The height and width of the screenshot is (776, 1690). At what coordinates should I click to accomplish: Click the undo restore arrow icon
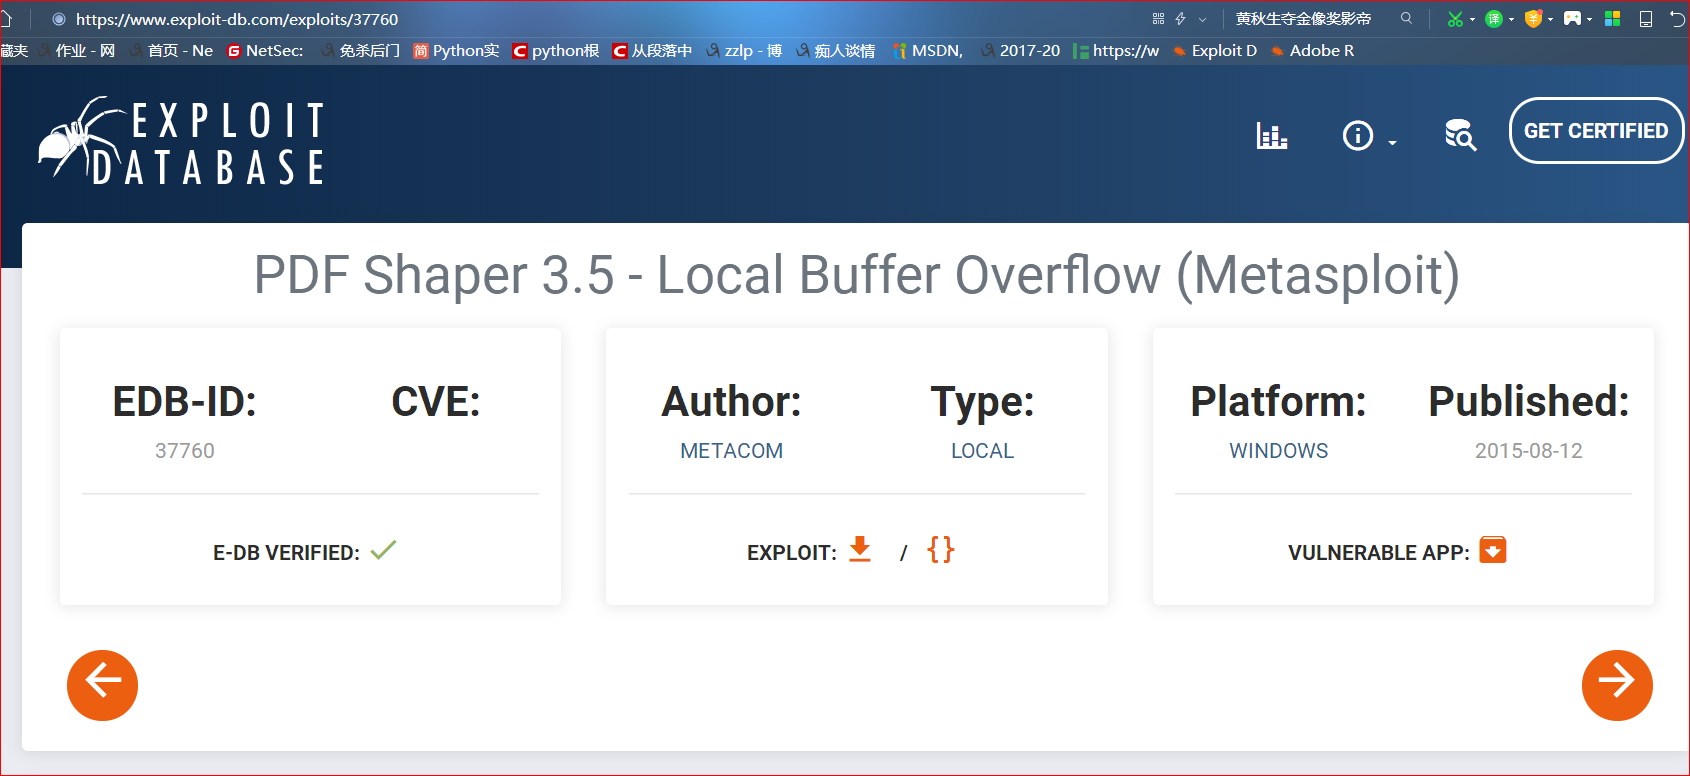click(x=1677, y=19)
